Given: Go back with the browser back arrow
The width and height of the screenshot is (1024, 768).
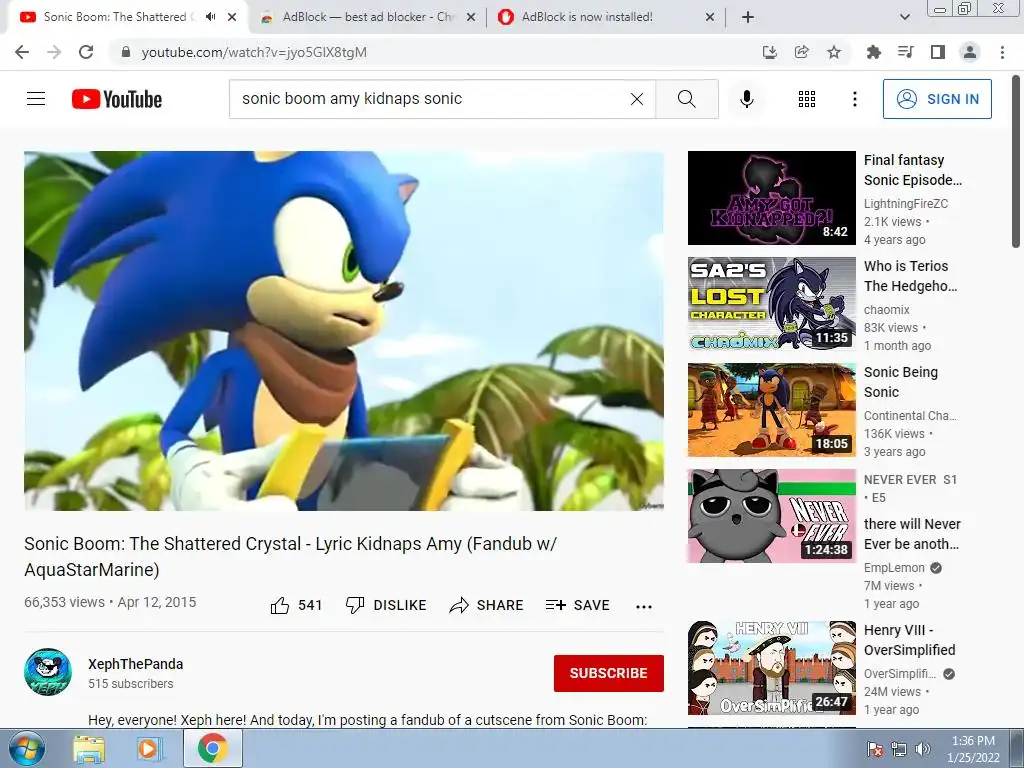Looking at the screenshot, I should point(22,52).
